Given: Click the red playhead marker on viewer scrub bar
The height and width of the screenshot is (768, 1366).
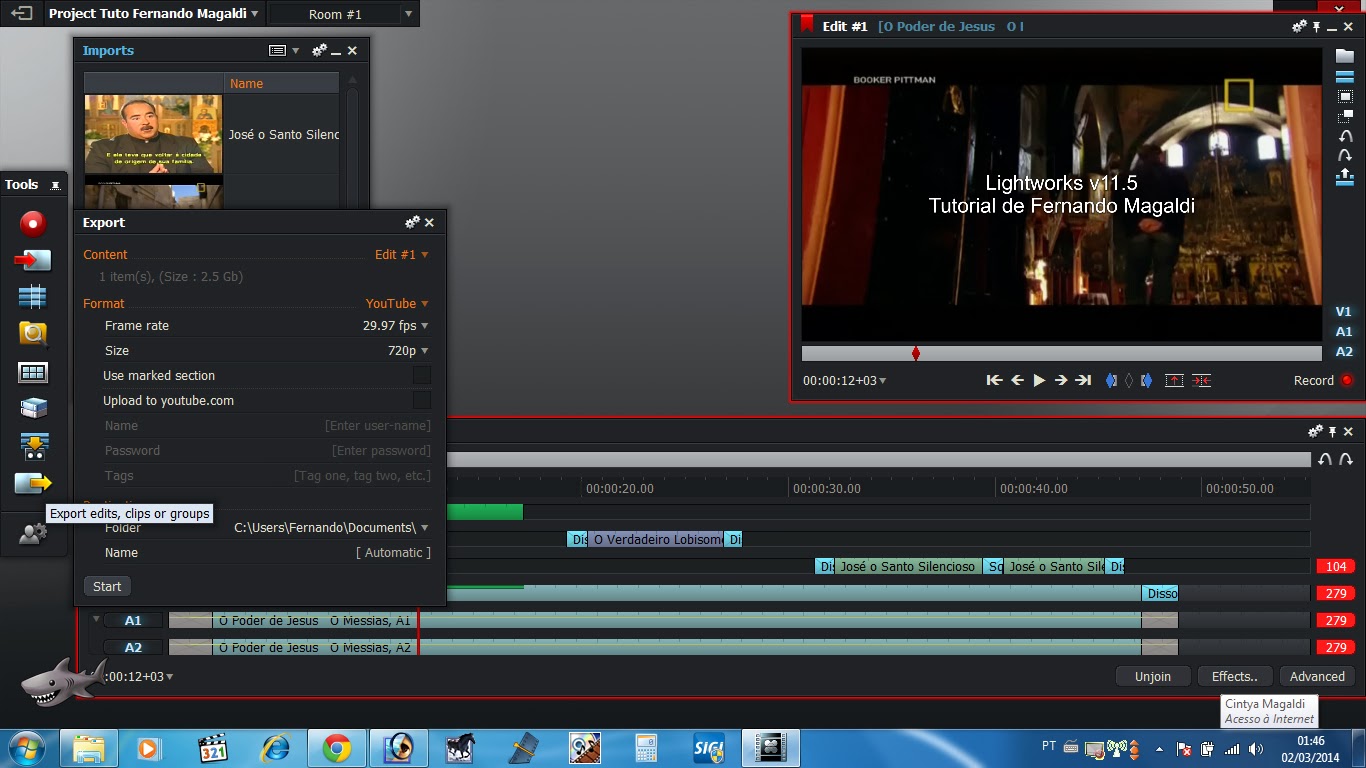Looking at the screenshot, I should tap(916, 353).
